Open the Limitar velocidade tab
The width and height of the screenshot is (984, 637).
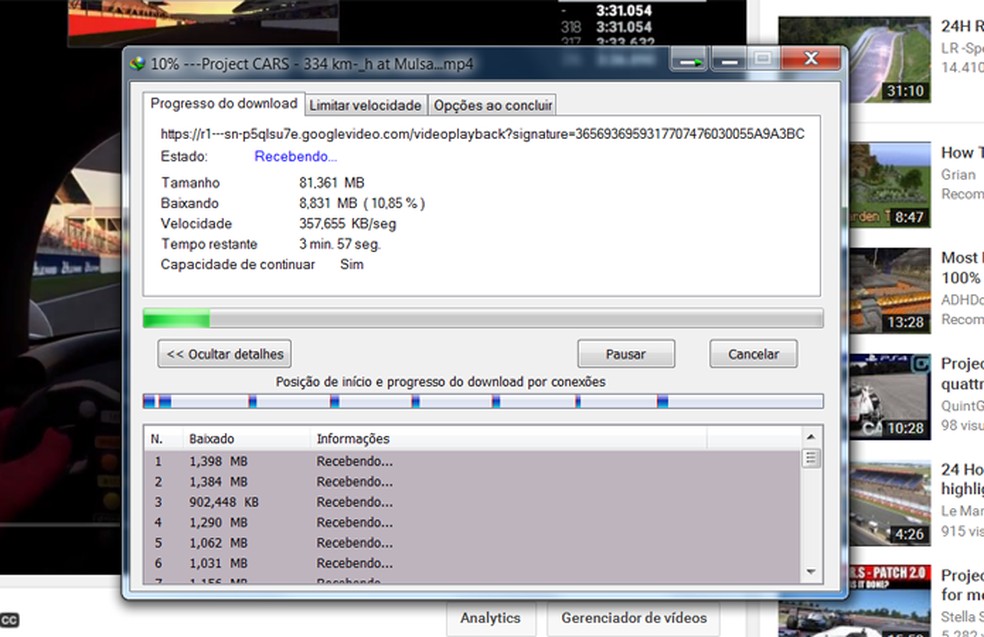tap(365, 105)
